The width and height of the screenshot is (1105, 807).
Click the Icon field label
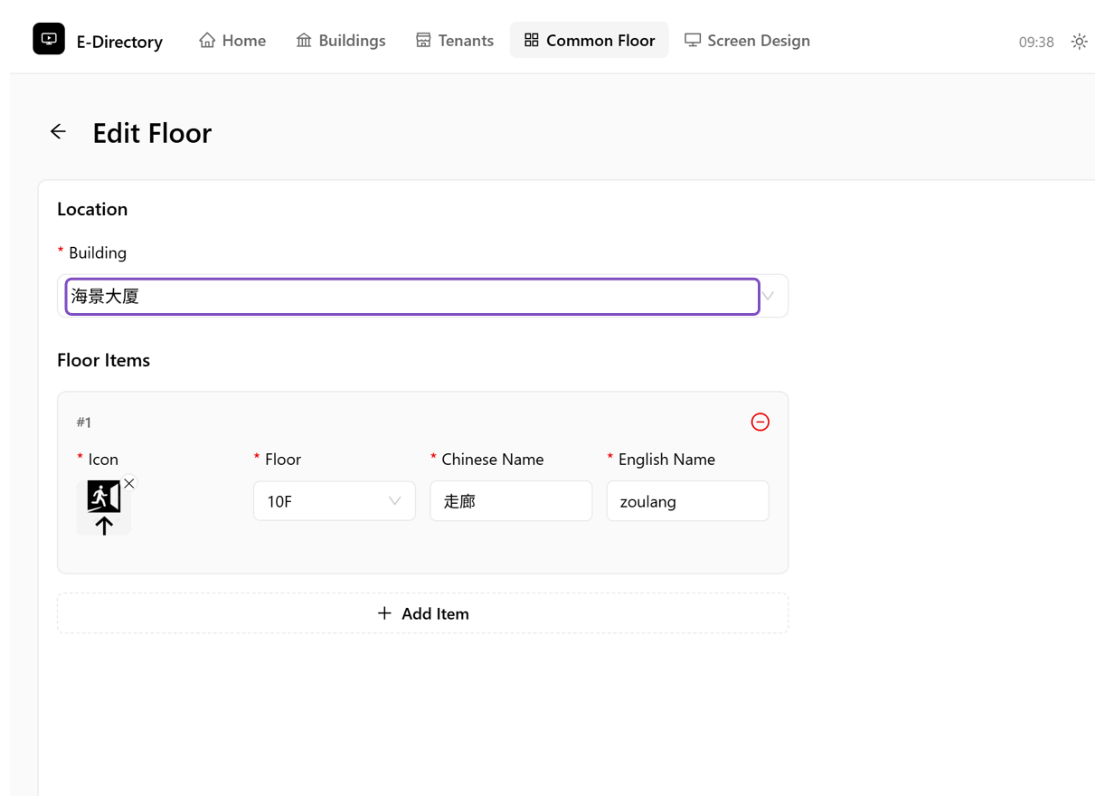click(x=103, y=460)
